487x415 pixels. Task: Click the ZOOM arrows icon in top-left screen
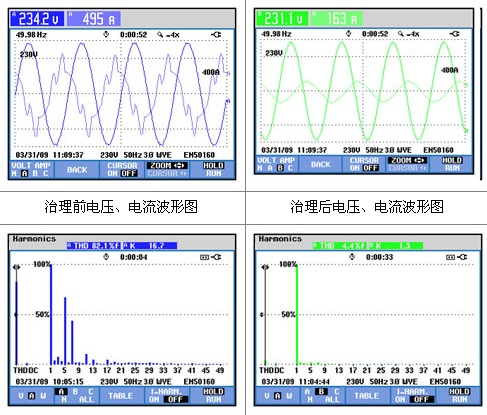pyautogui.click(x=181, y=165)
